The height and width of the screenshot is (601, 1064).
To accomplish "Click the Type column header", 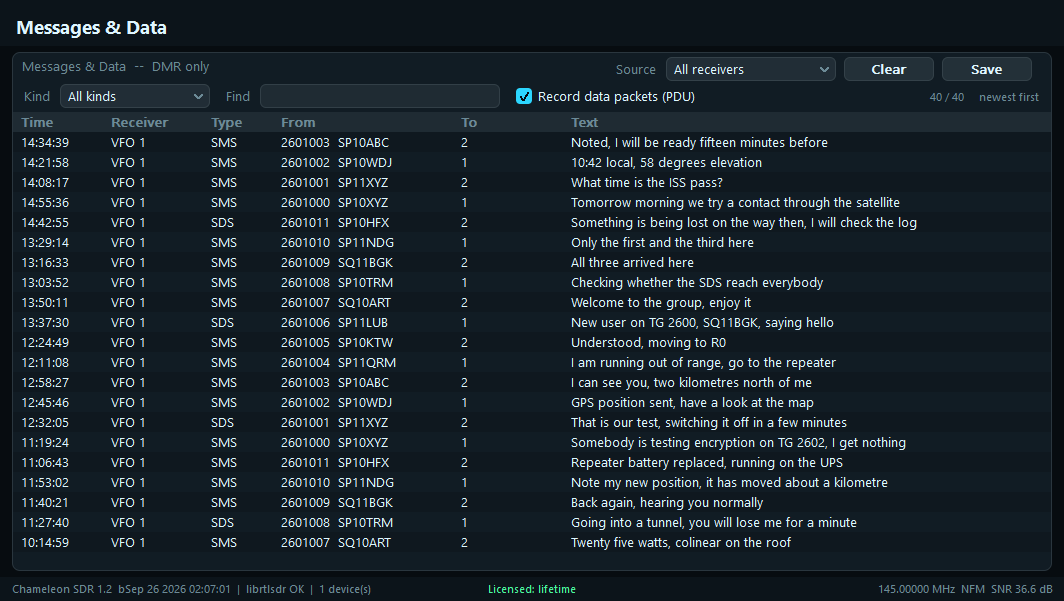I will tap(227, 123).
